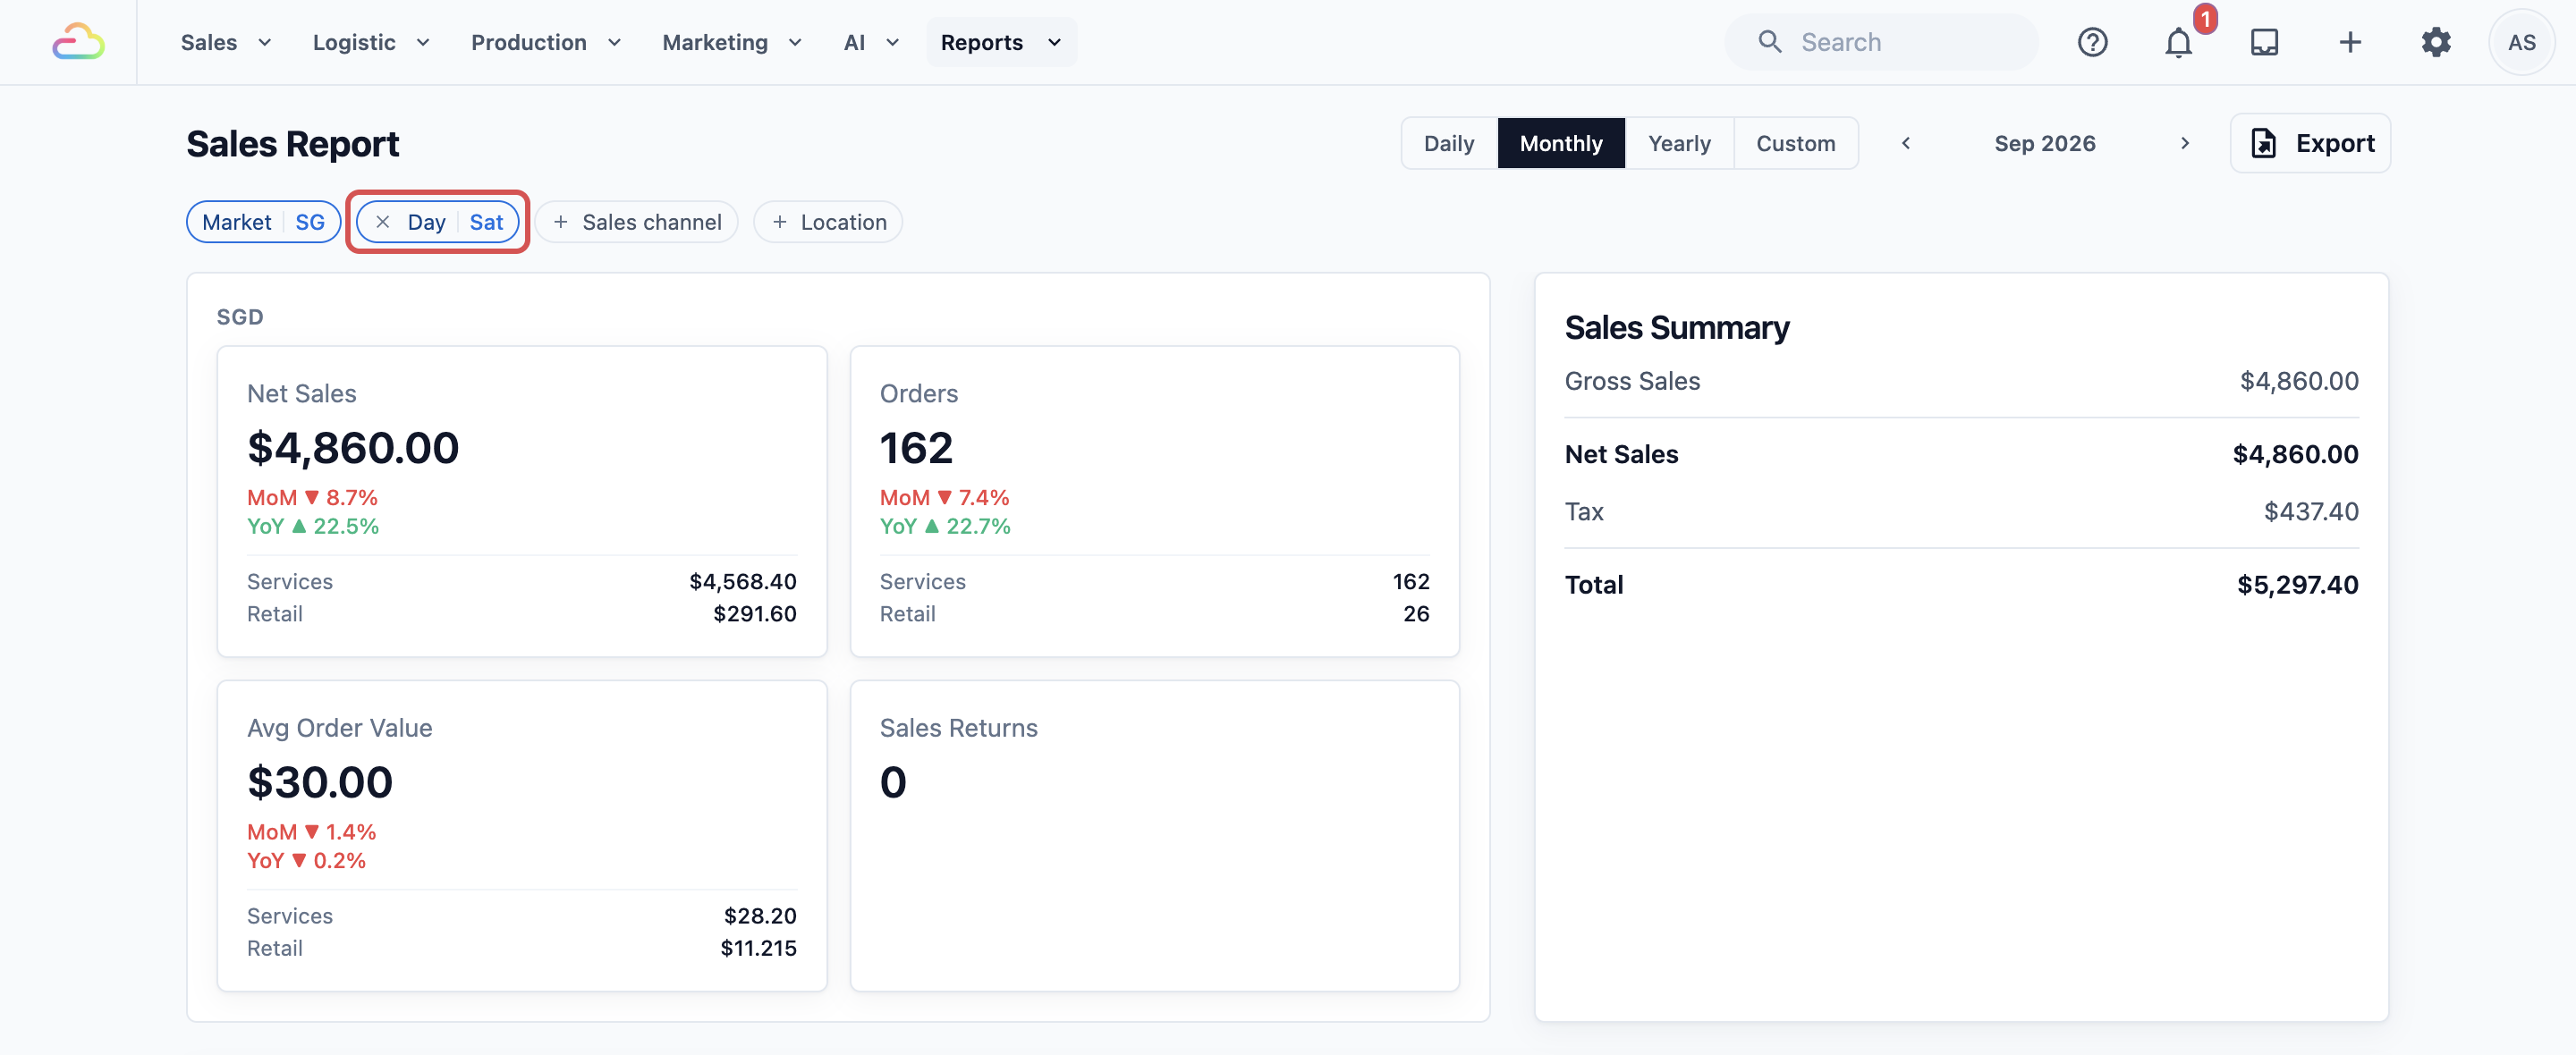Click the cloud logo home icon
The width and height of the screenshot is (2576, 1055).
click(78, 42)
